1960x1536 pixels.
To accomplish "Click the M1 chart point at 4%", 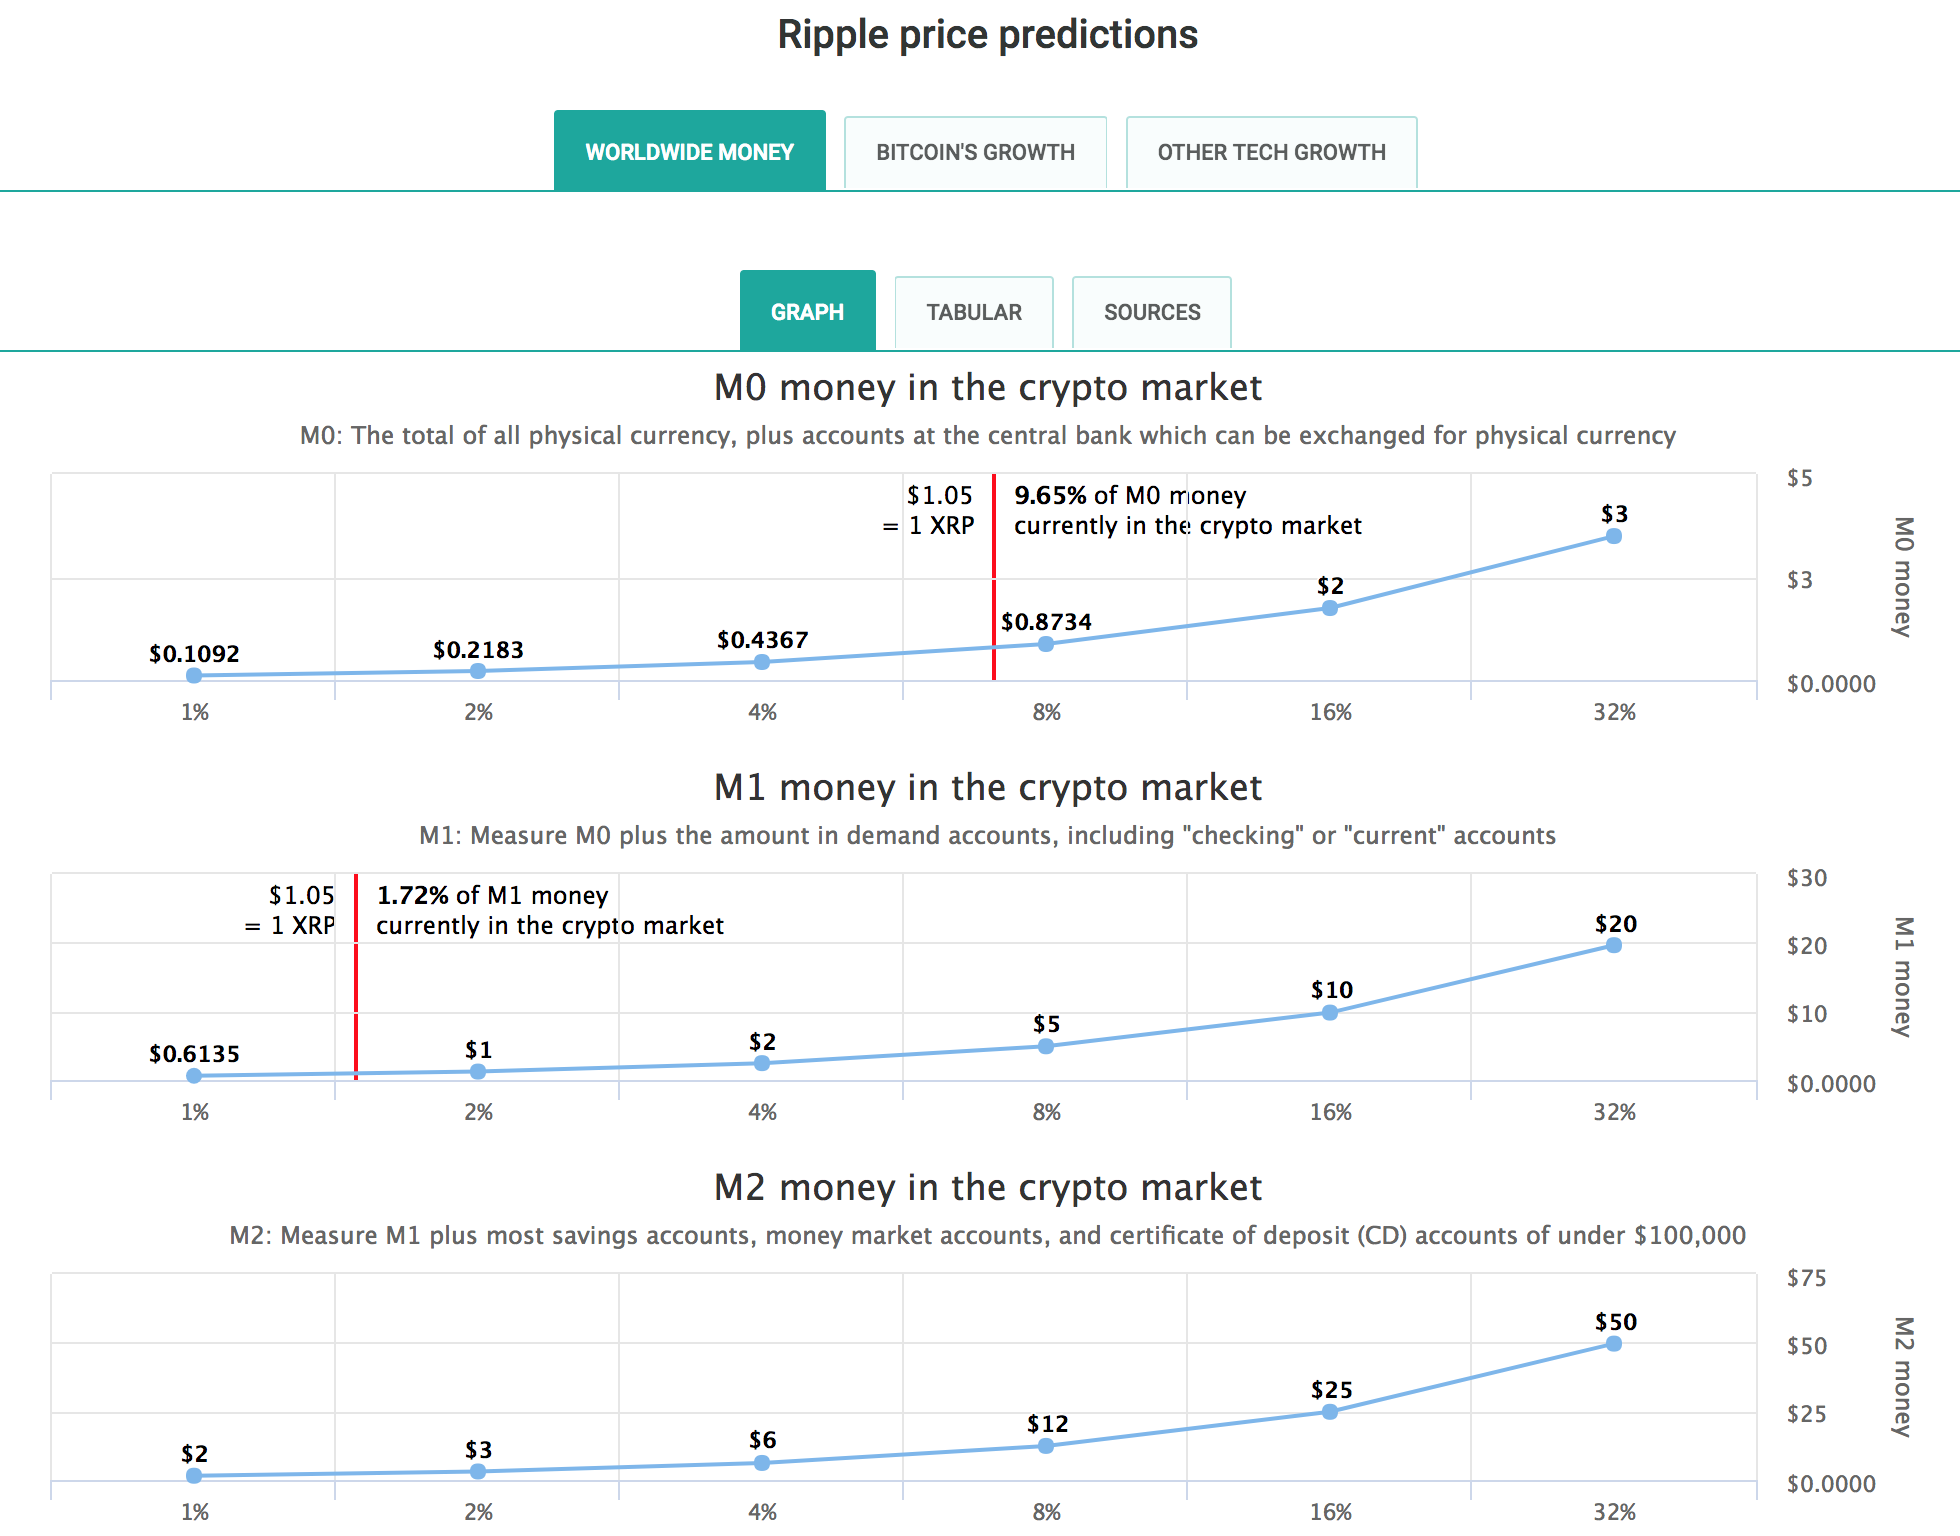I will point(762,1063).
